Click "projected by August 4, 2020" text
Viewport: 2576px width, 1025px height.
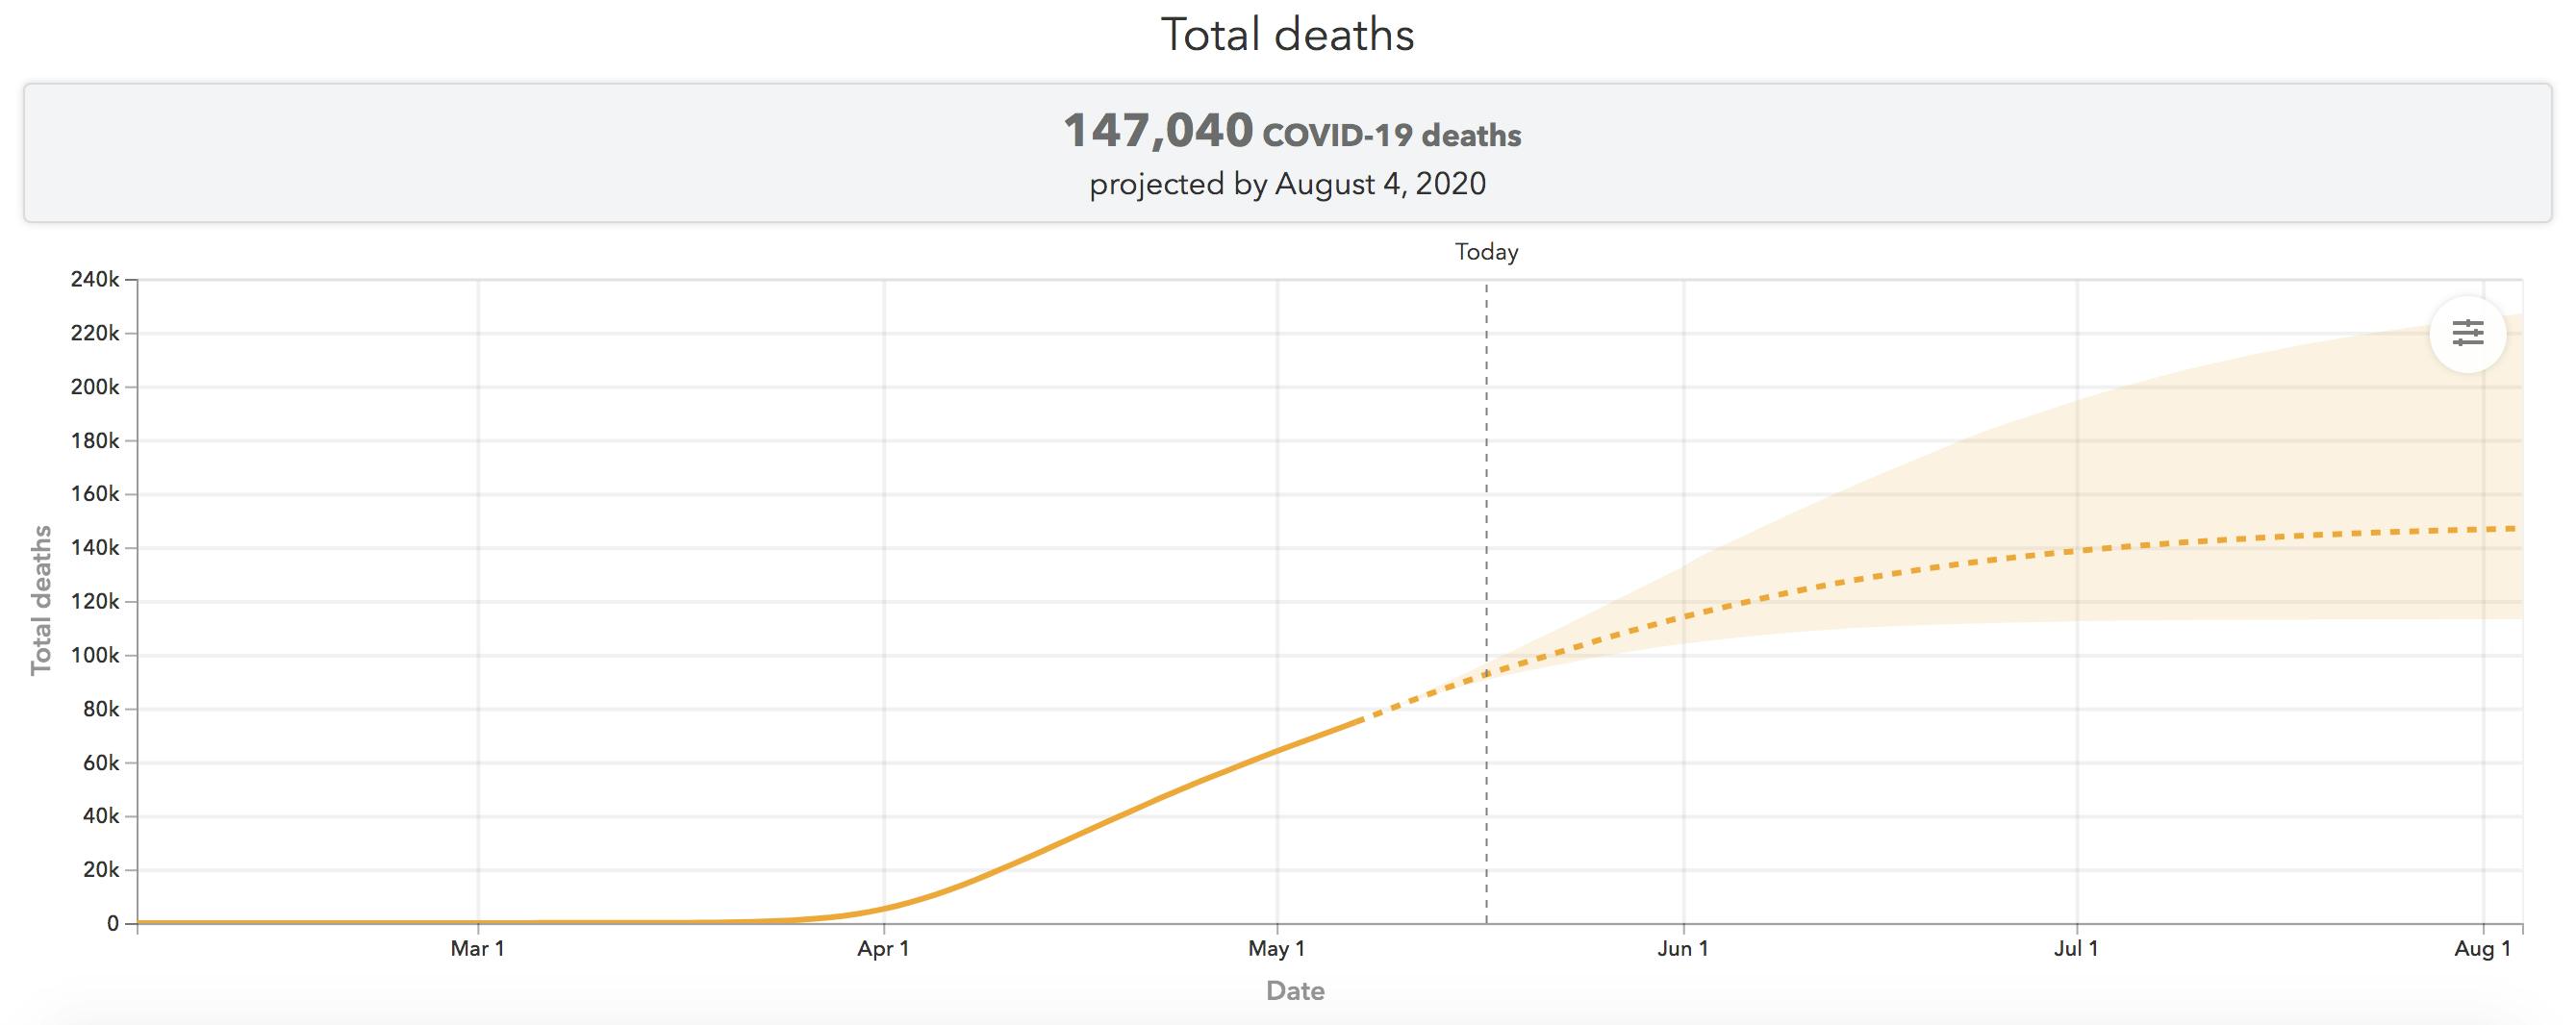(x=1287, y=184)
